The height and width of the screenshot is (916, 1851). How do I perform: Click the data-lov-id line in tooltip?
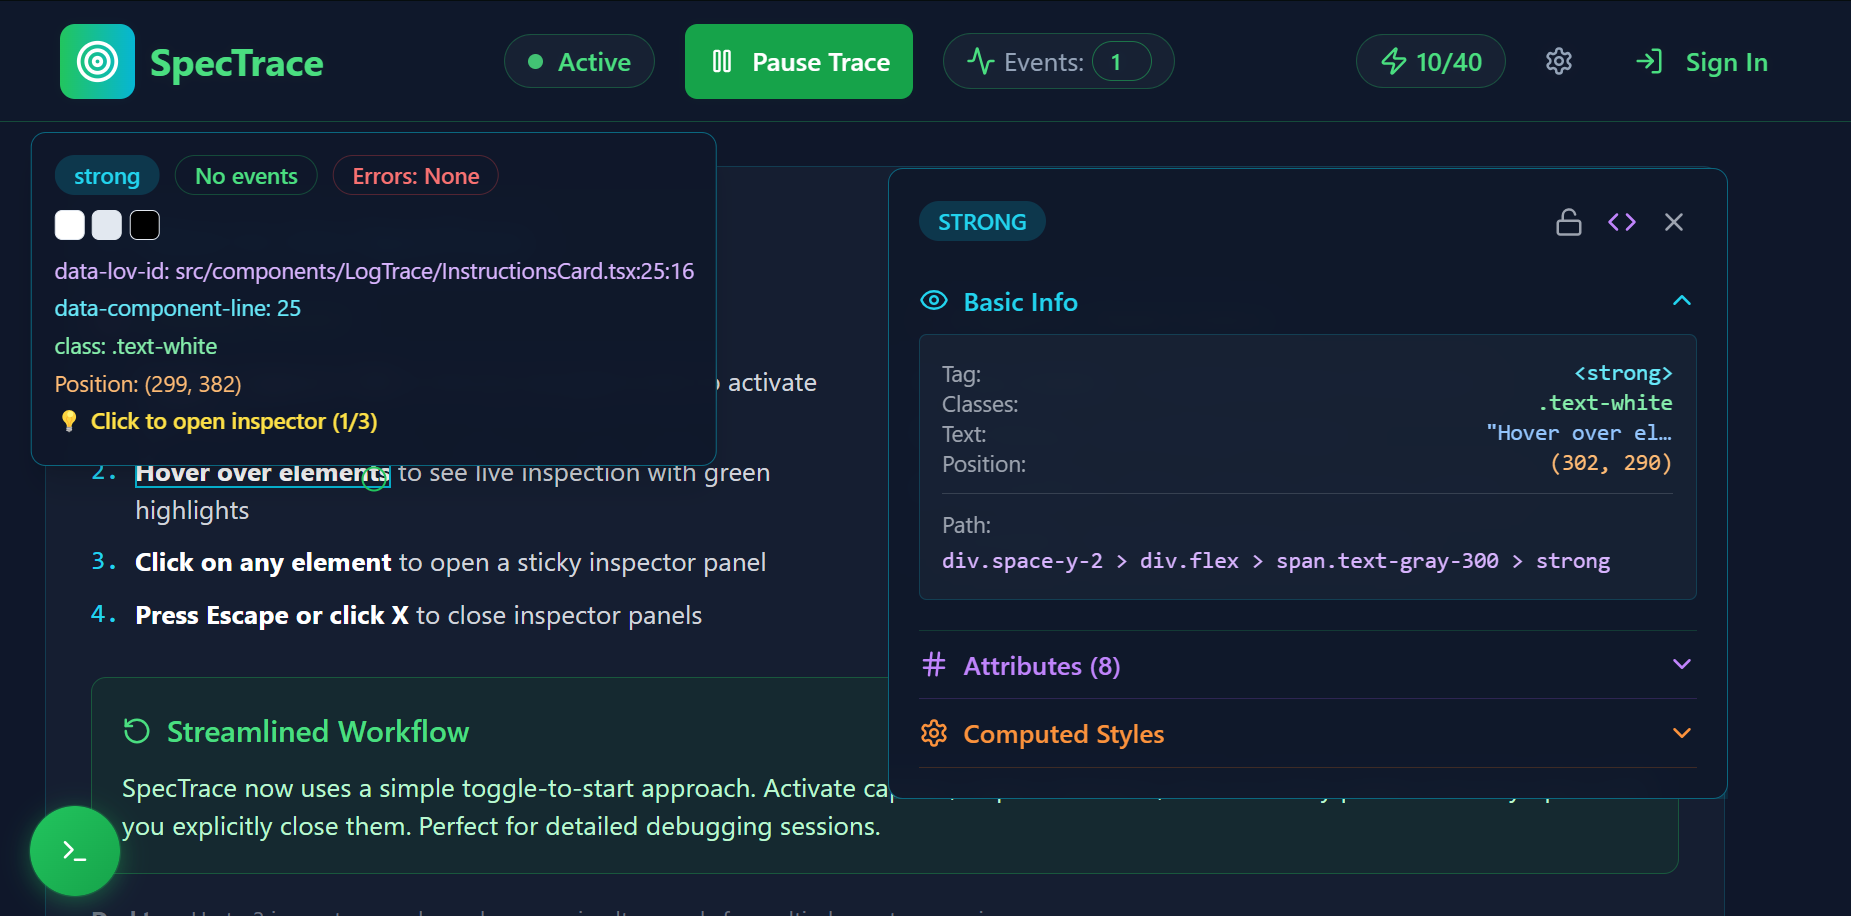[374, 271]
